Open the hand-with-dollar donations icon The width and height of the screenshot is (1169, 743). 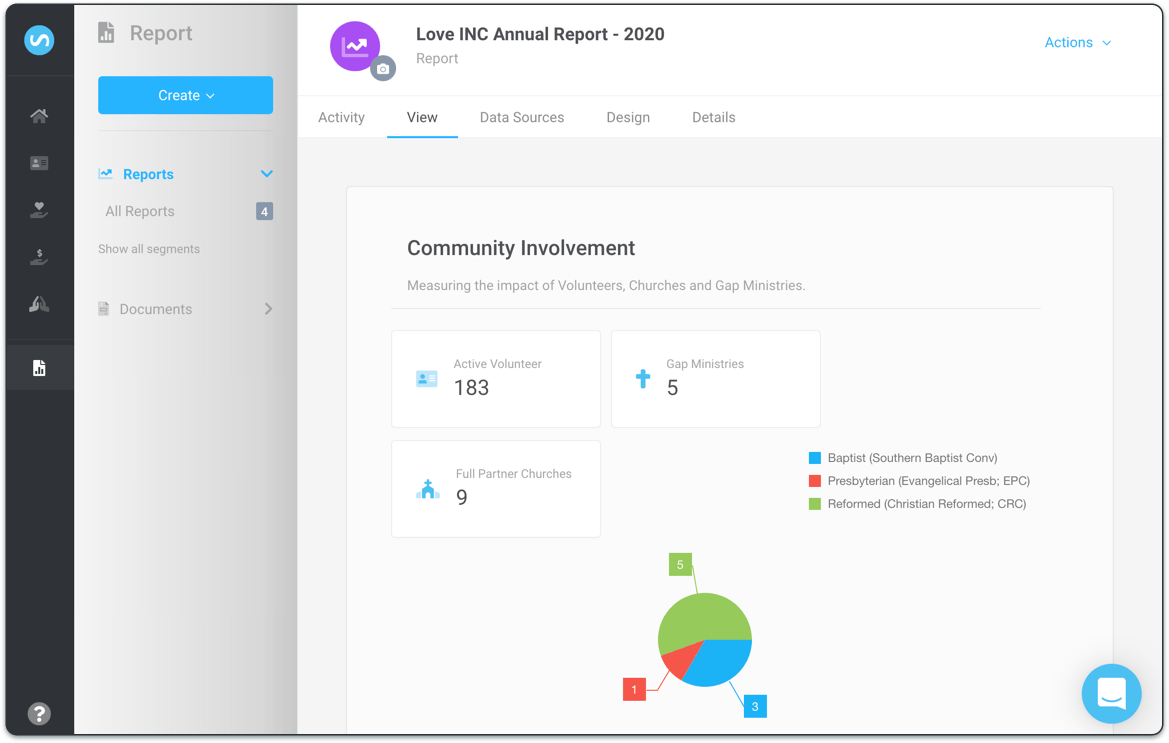click(39, 258)
